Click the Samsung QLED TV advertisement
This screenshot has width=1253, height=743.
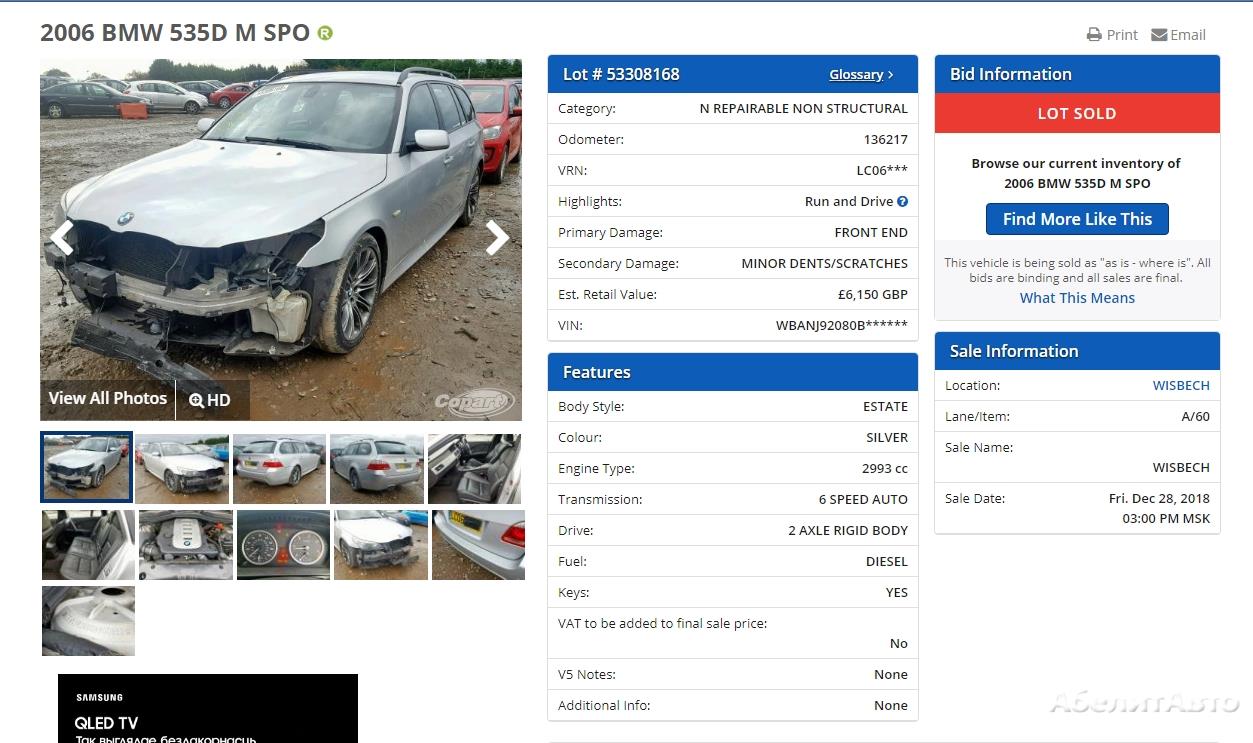click(208, 709)
